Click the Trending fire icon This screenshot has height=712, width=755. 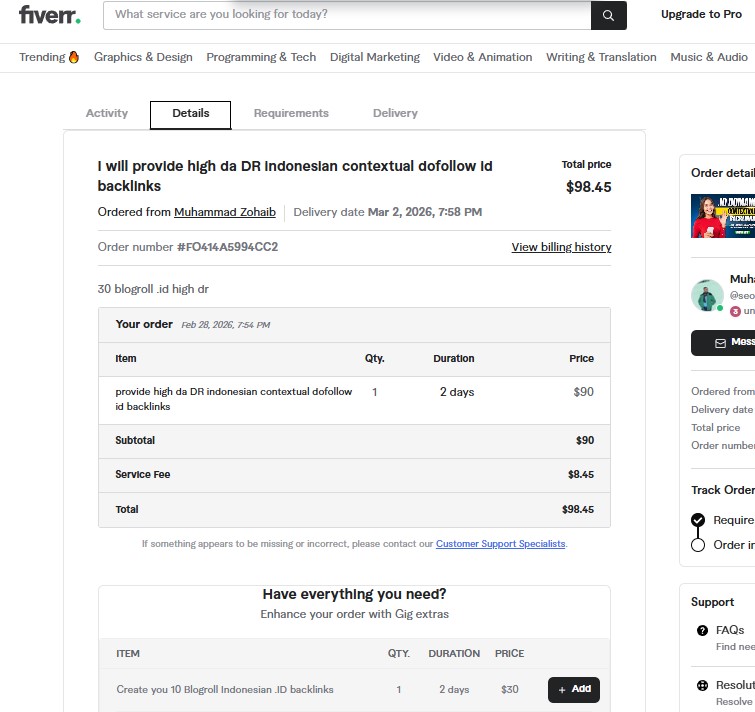tap(74, 57)
